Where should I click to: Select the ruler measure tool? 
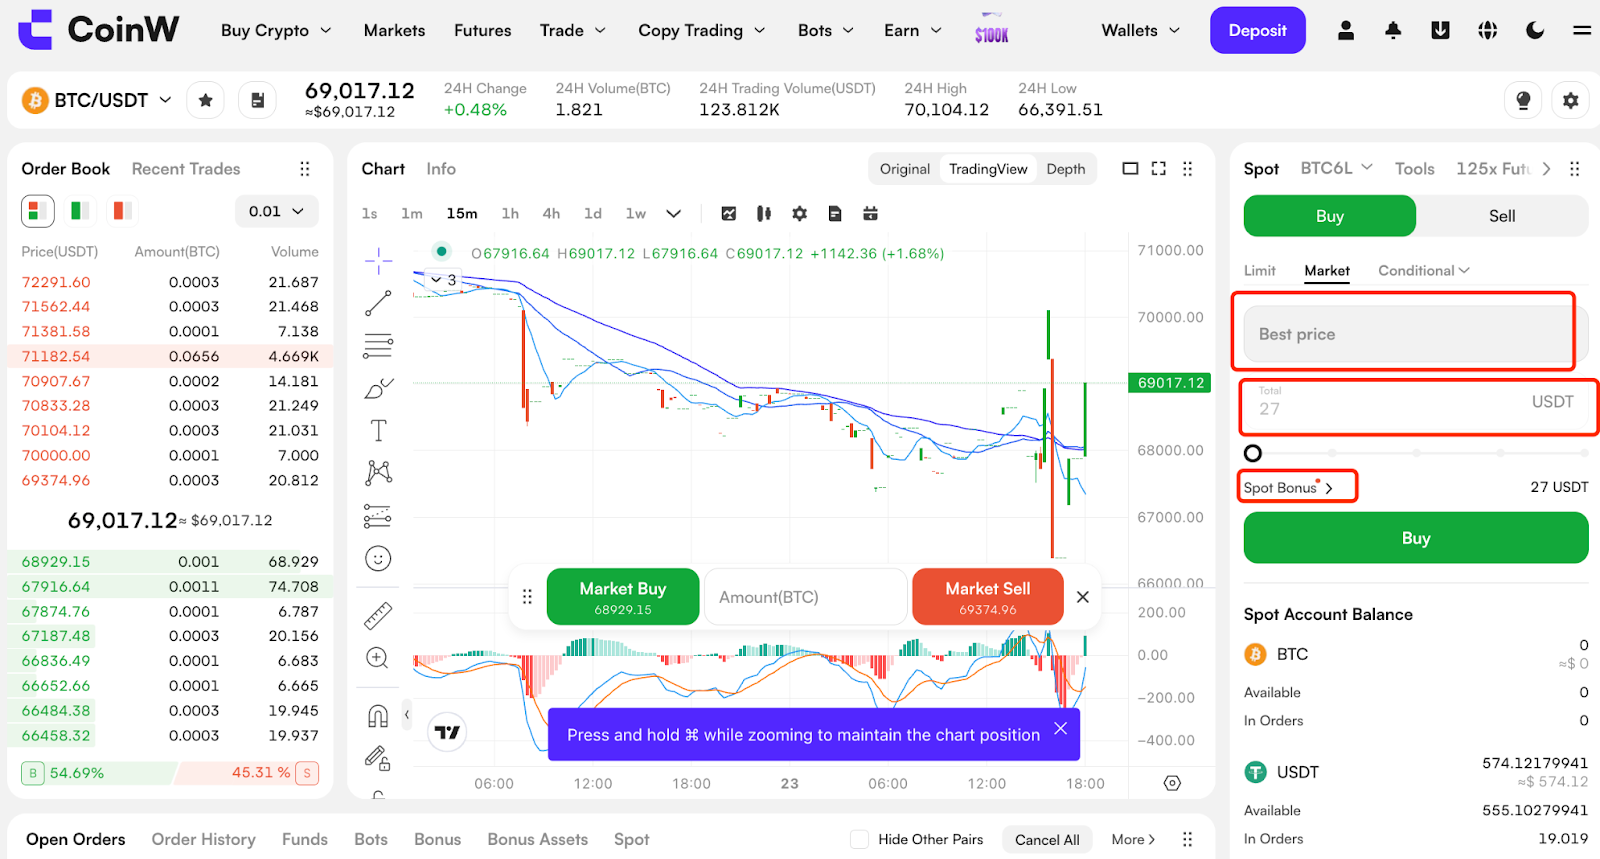[378, 615]
